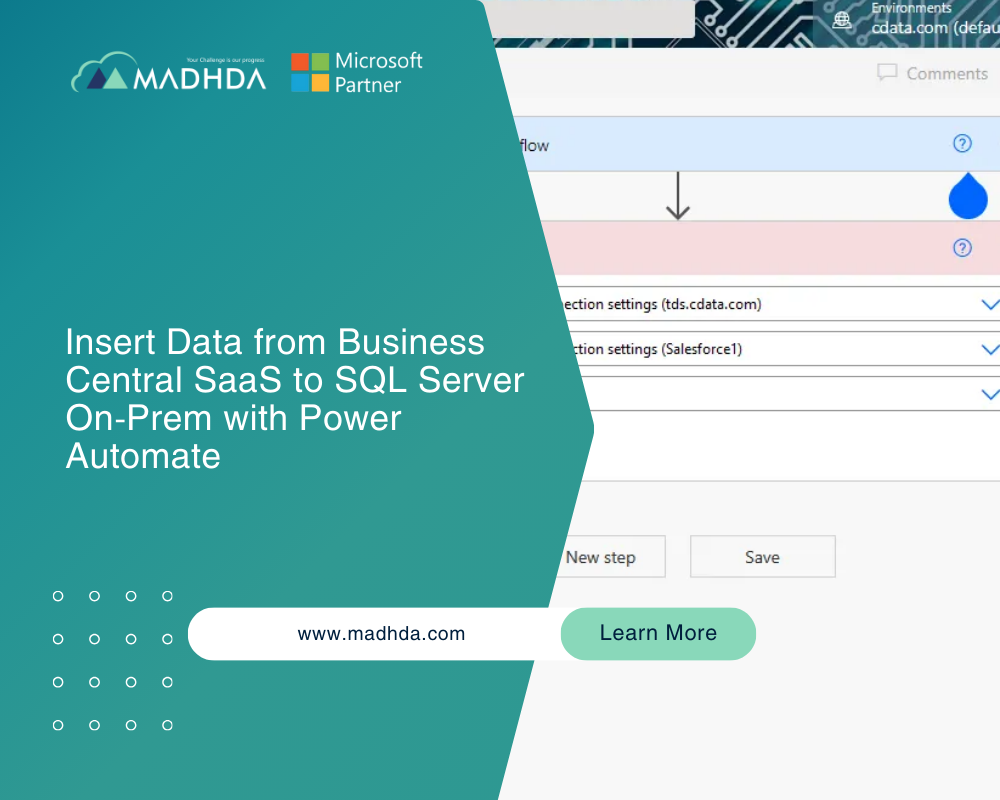
Task: Open the cdata.com environment selector
Action: click(x=935, y=27)
